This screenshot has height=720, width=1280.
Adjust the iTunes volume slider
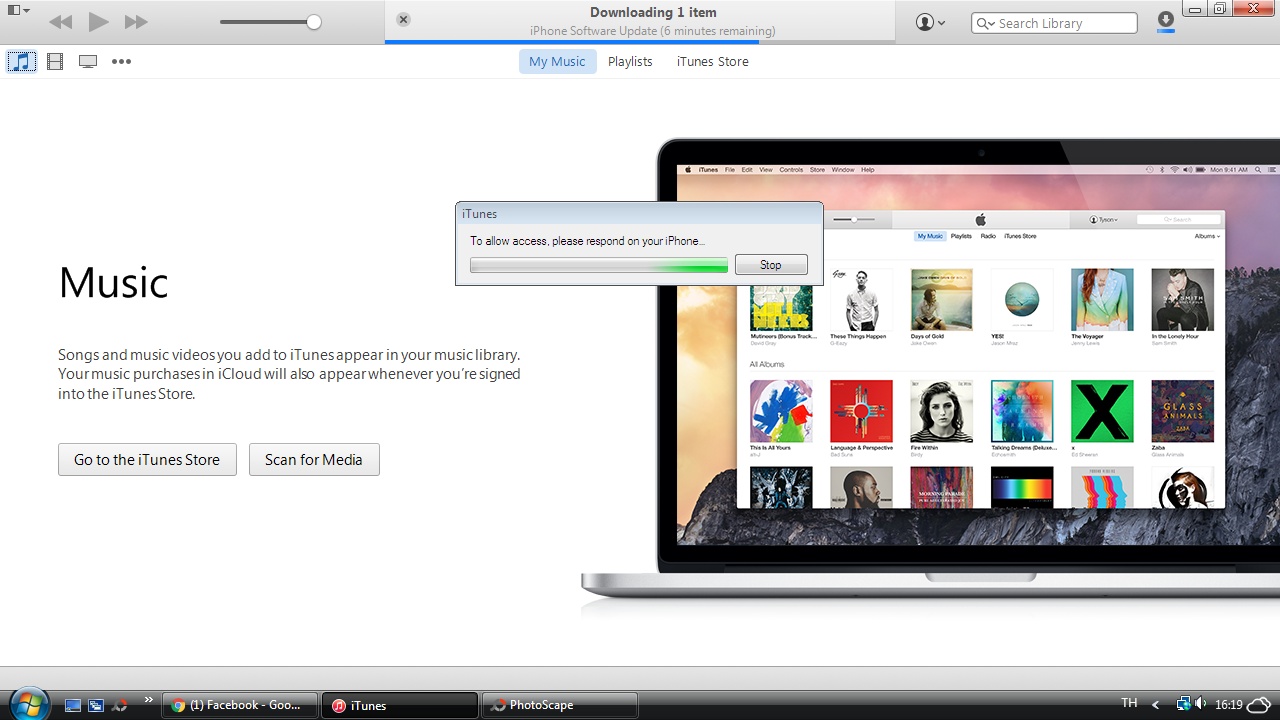[x=270, y=22]
